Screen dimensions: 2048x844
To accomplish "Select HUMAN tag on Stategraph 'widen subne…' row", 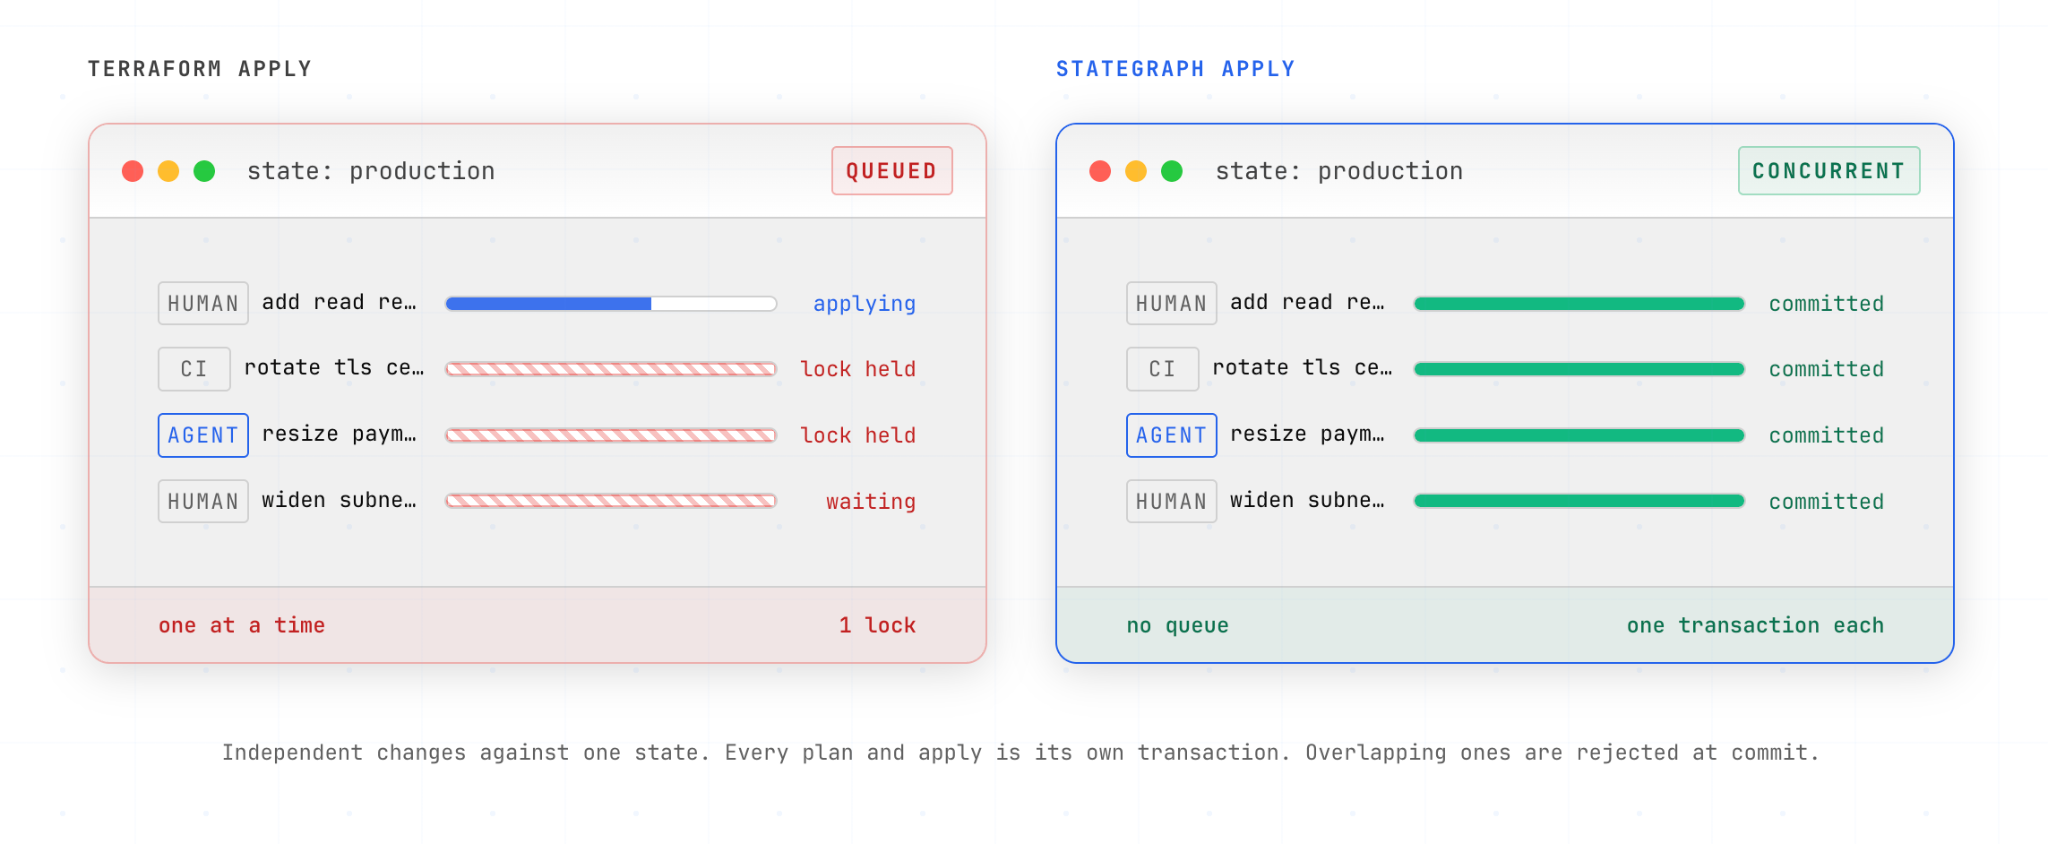I will point(1171,501).
